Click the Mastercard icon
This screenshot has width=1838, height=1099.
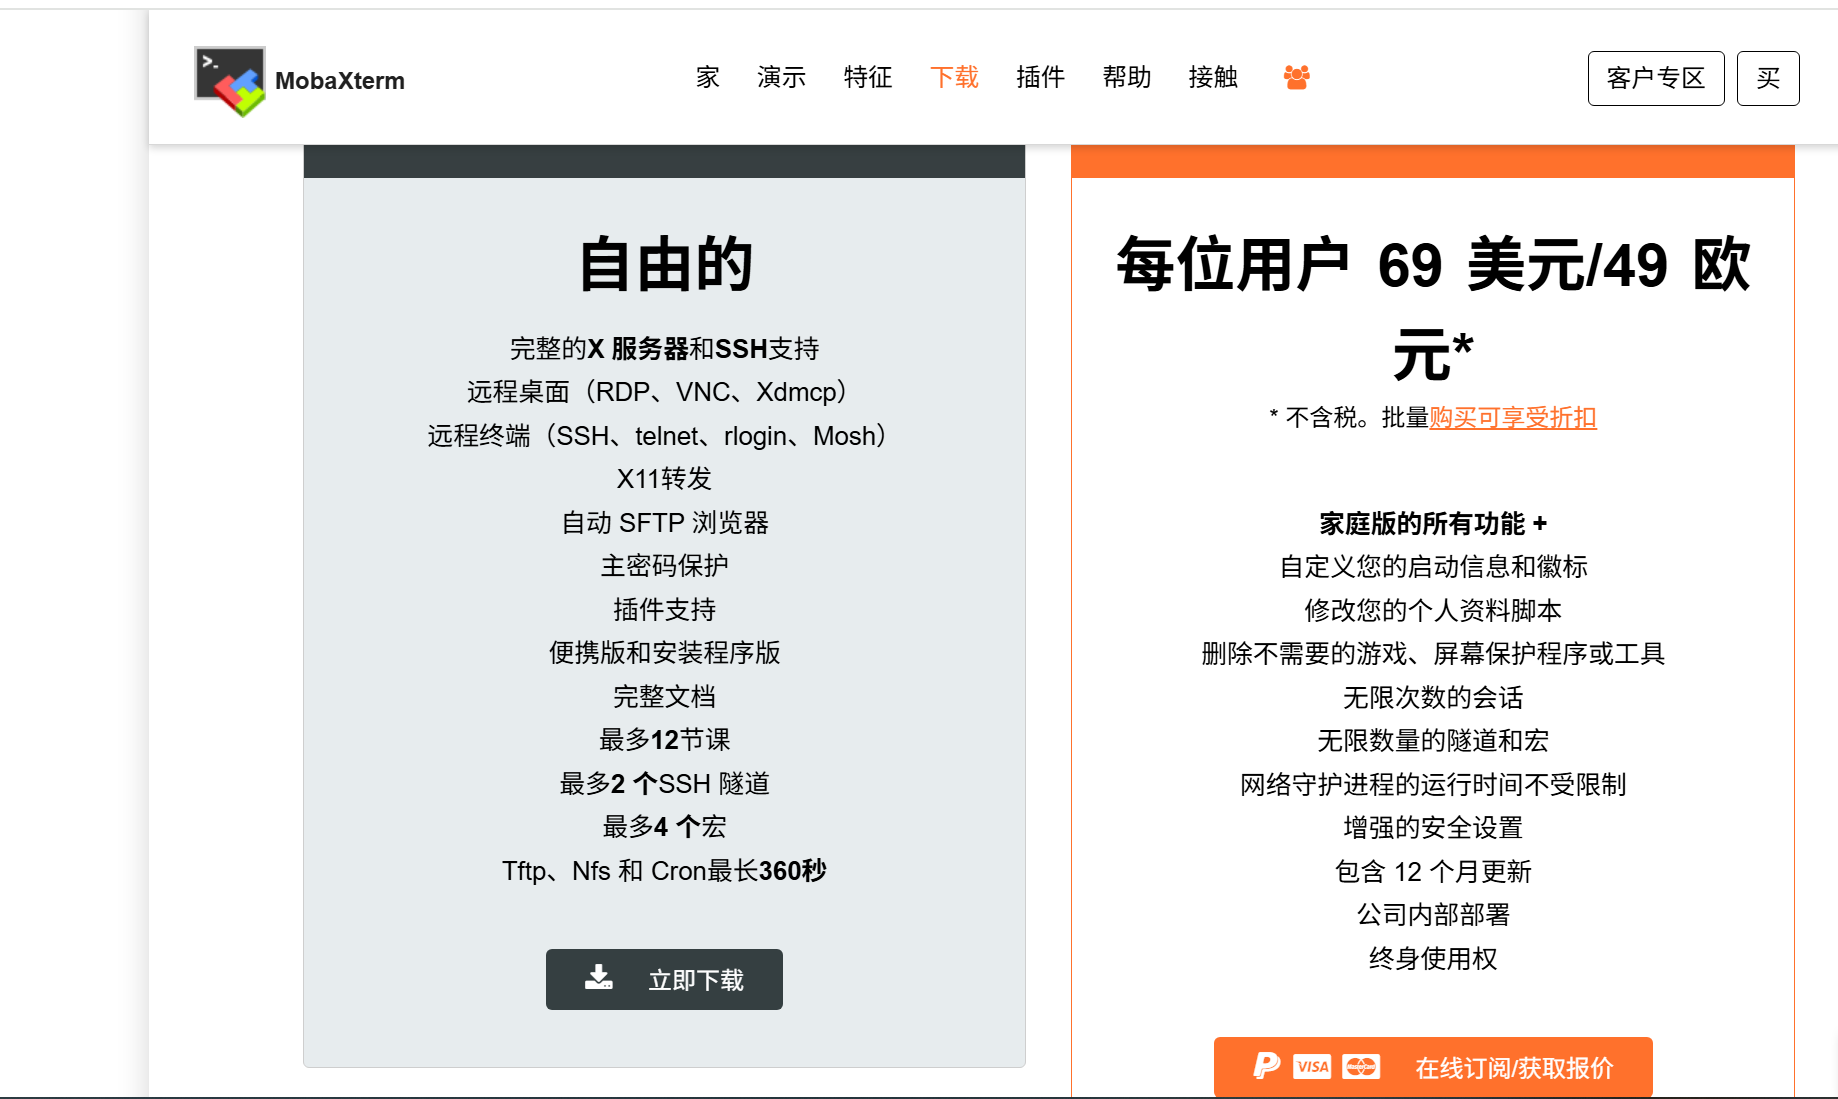pos(1360,1067)
